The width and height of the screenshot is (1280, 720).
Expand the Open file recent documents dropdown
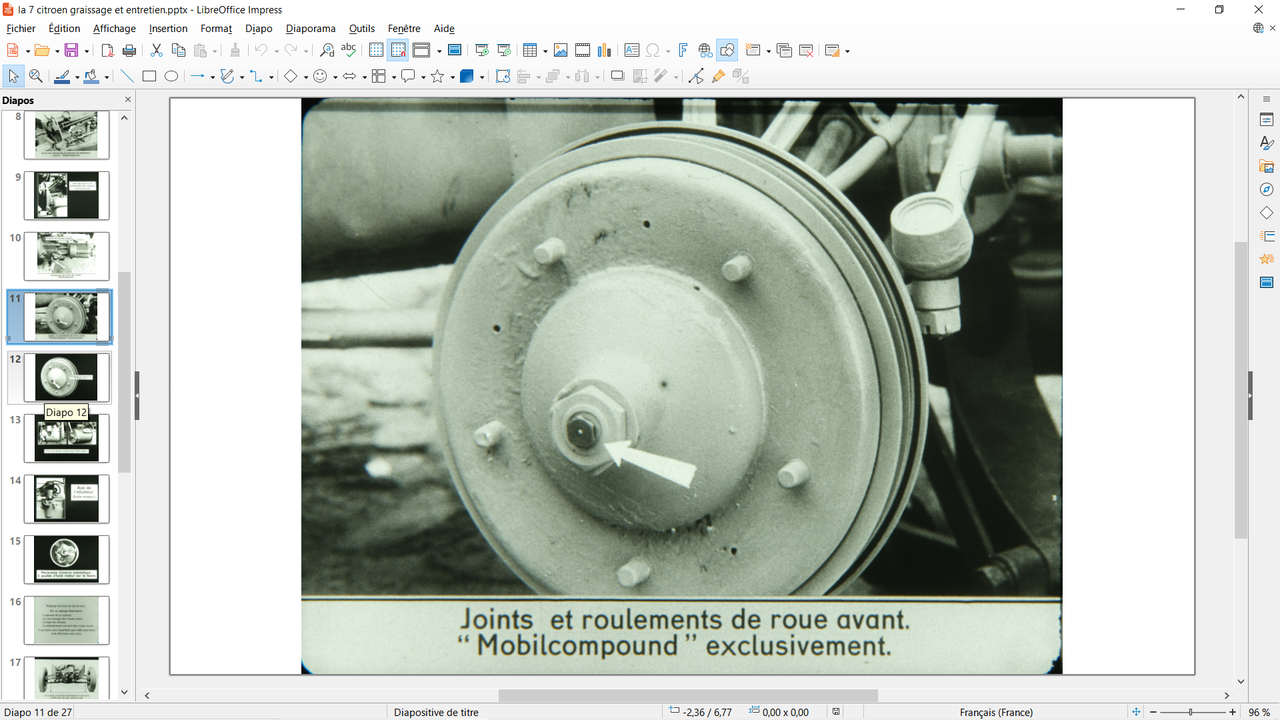point(55,51)
